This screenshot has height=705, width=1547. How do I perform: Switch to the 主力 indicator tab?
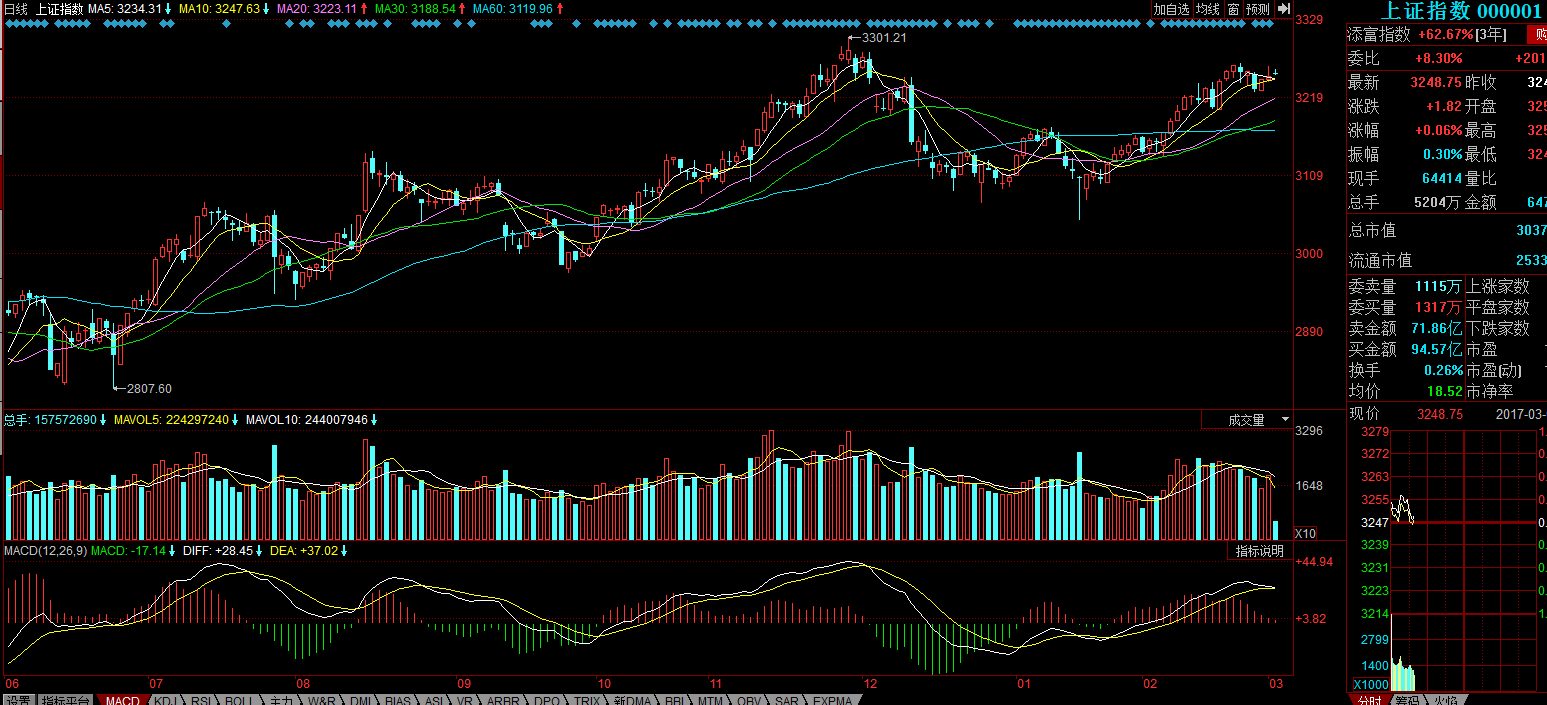pos(281,700)
